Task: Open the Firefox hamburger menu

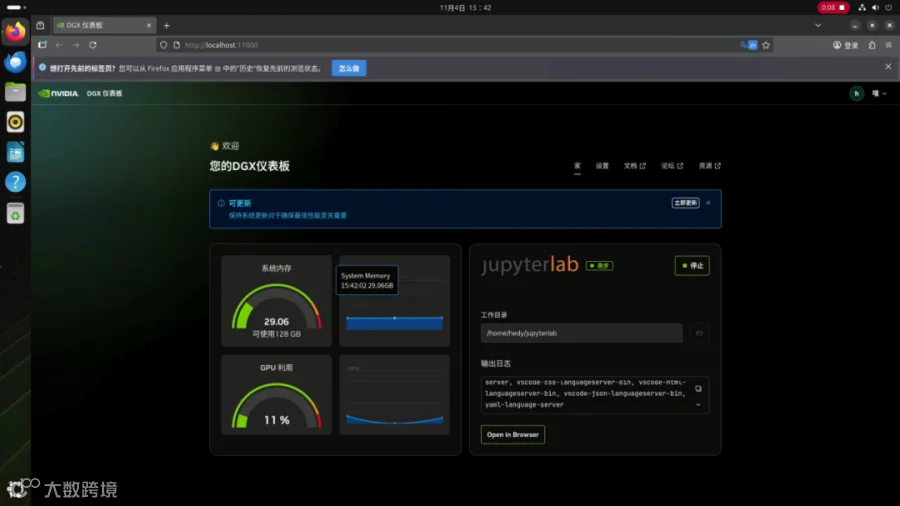Action: (889, 45)
